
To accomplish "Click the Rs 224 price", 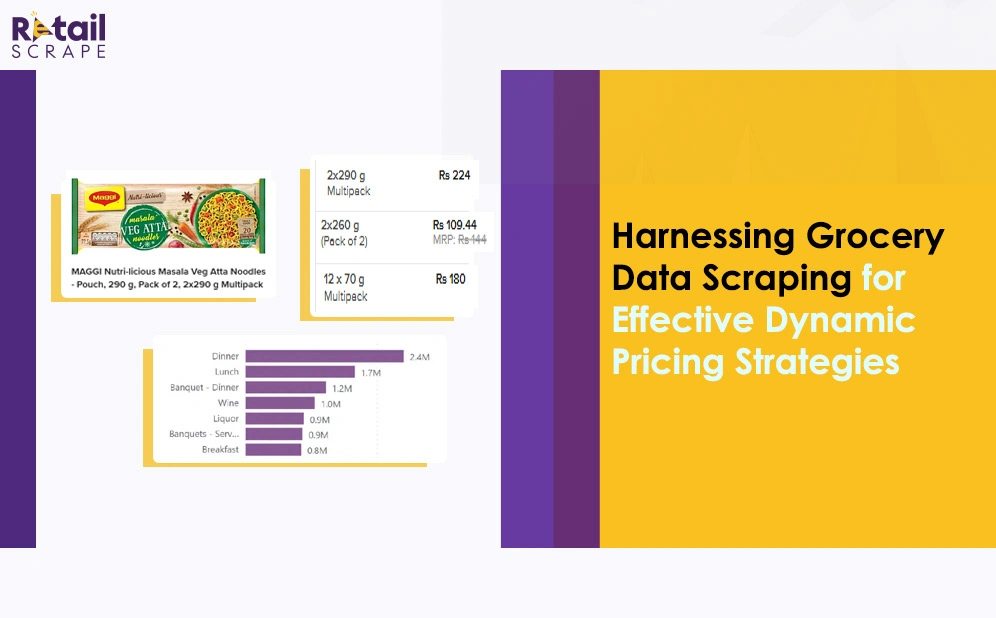I will pyautogui.click(x=452, y=175).
